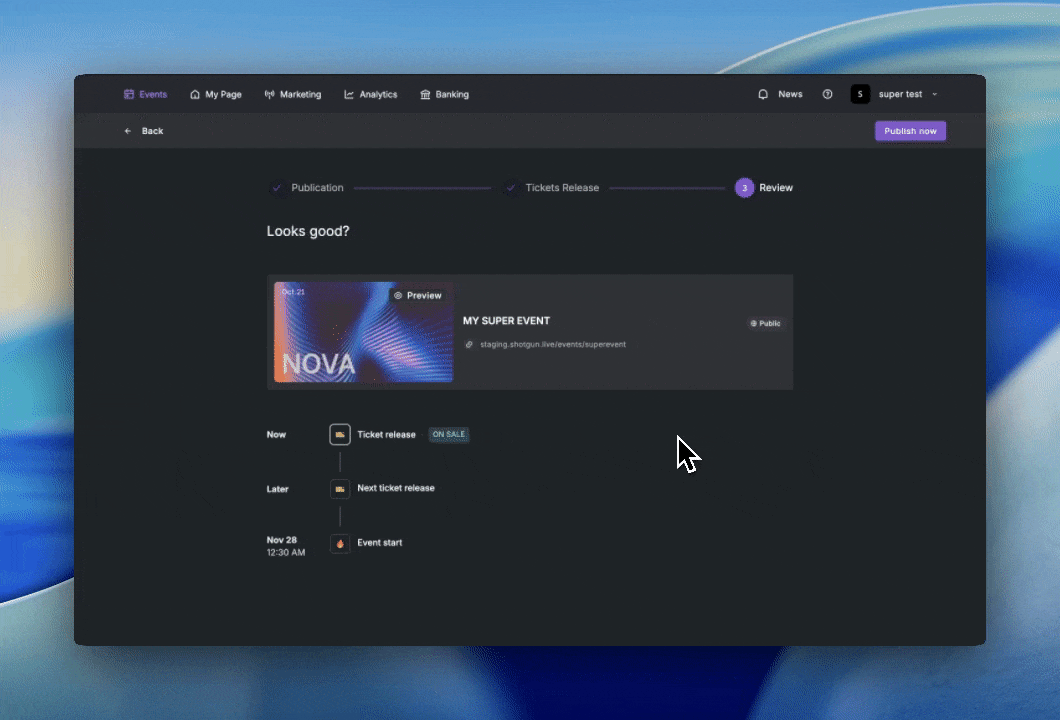This screenshot has width=1060, height=720.
Task: Open the Banking section
Action: [444, 95]
